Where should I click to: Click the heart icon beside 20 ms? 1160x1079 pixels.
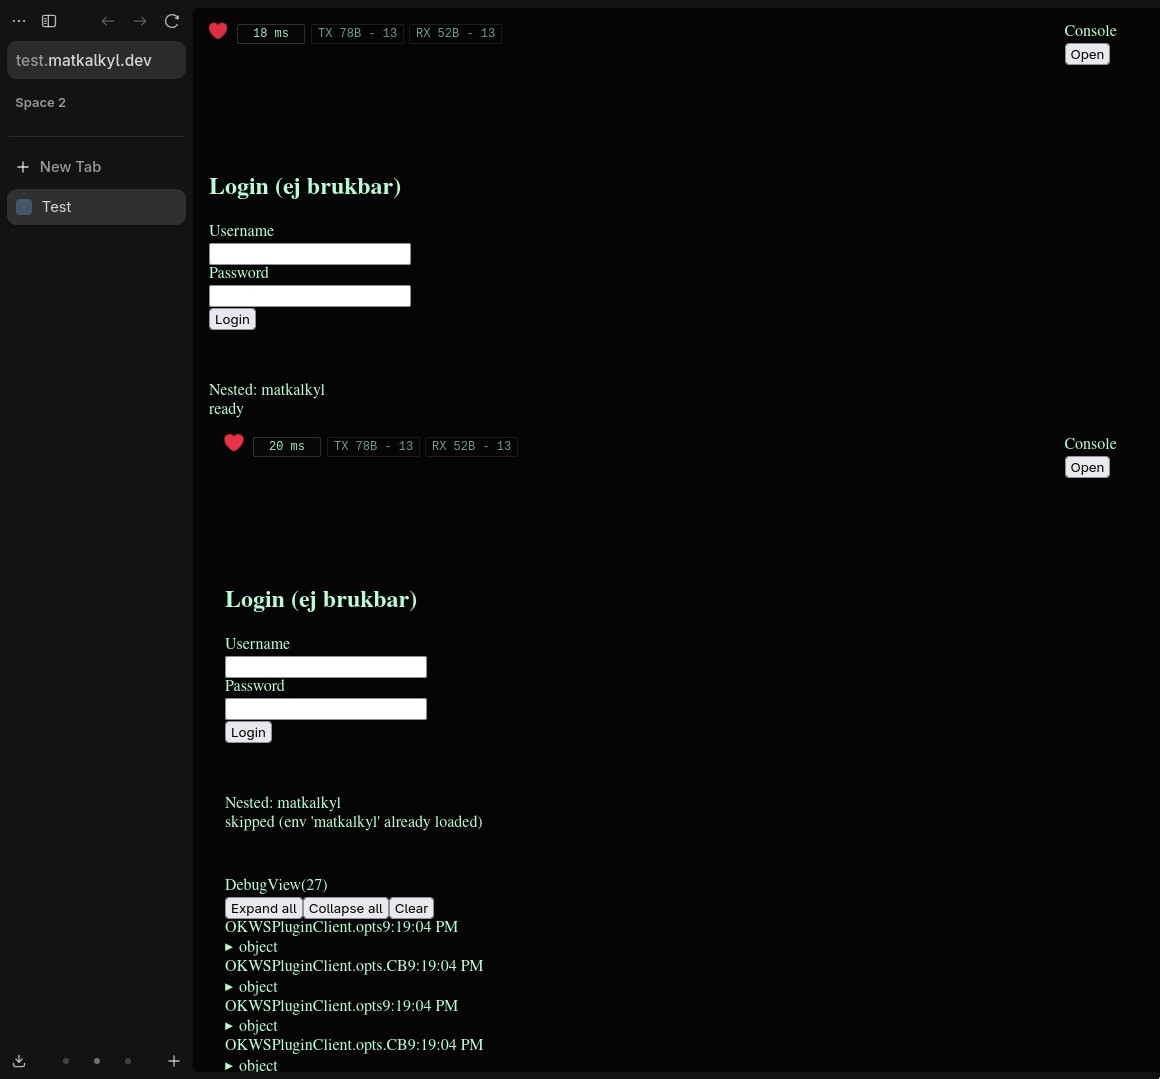pos(234,443)
